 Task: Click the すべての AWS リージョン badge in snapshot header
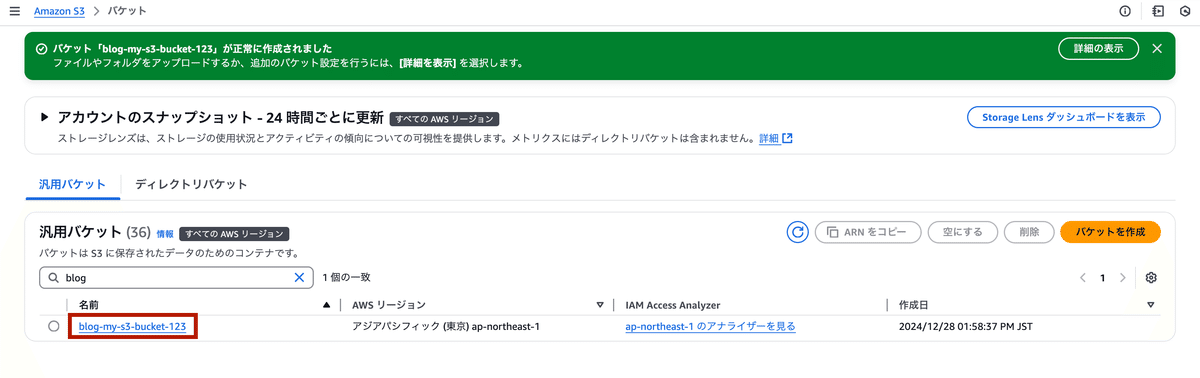[443, 118]
